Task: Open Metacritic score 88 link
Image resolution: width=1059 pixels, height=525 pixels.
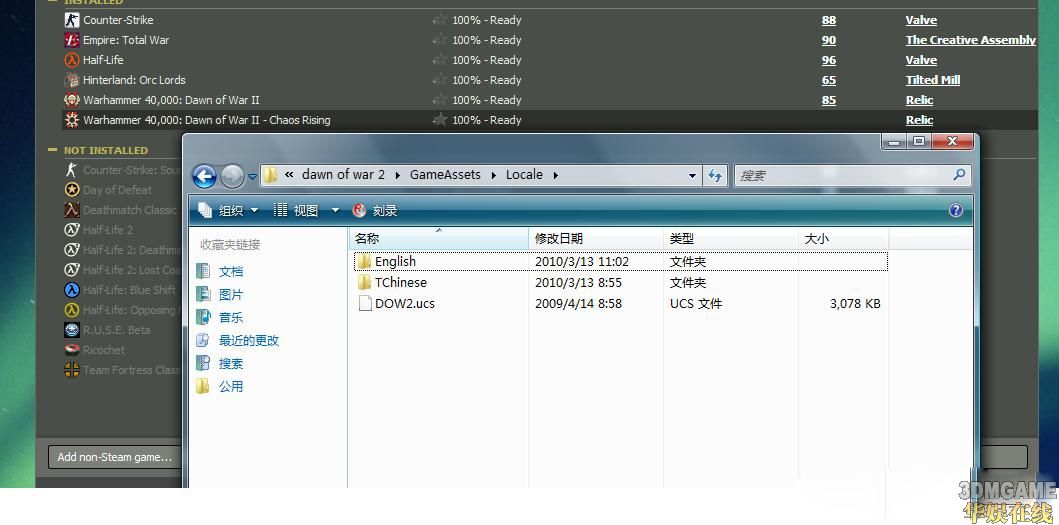Action: click(829, 20)
